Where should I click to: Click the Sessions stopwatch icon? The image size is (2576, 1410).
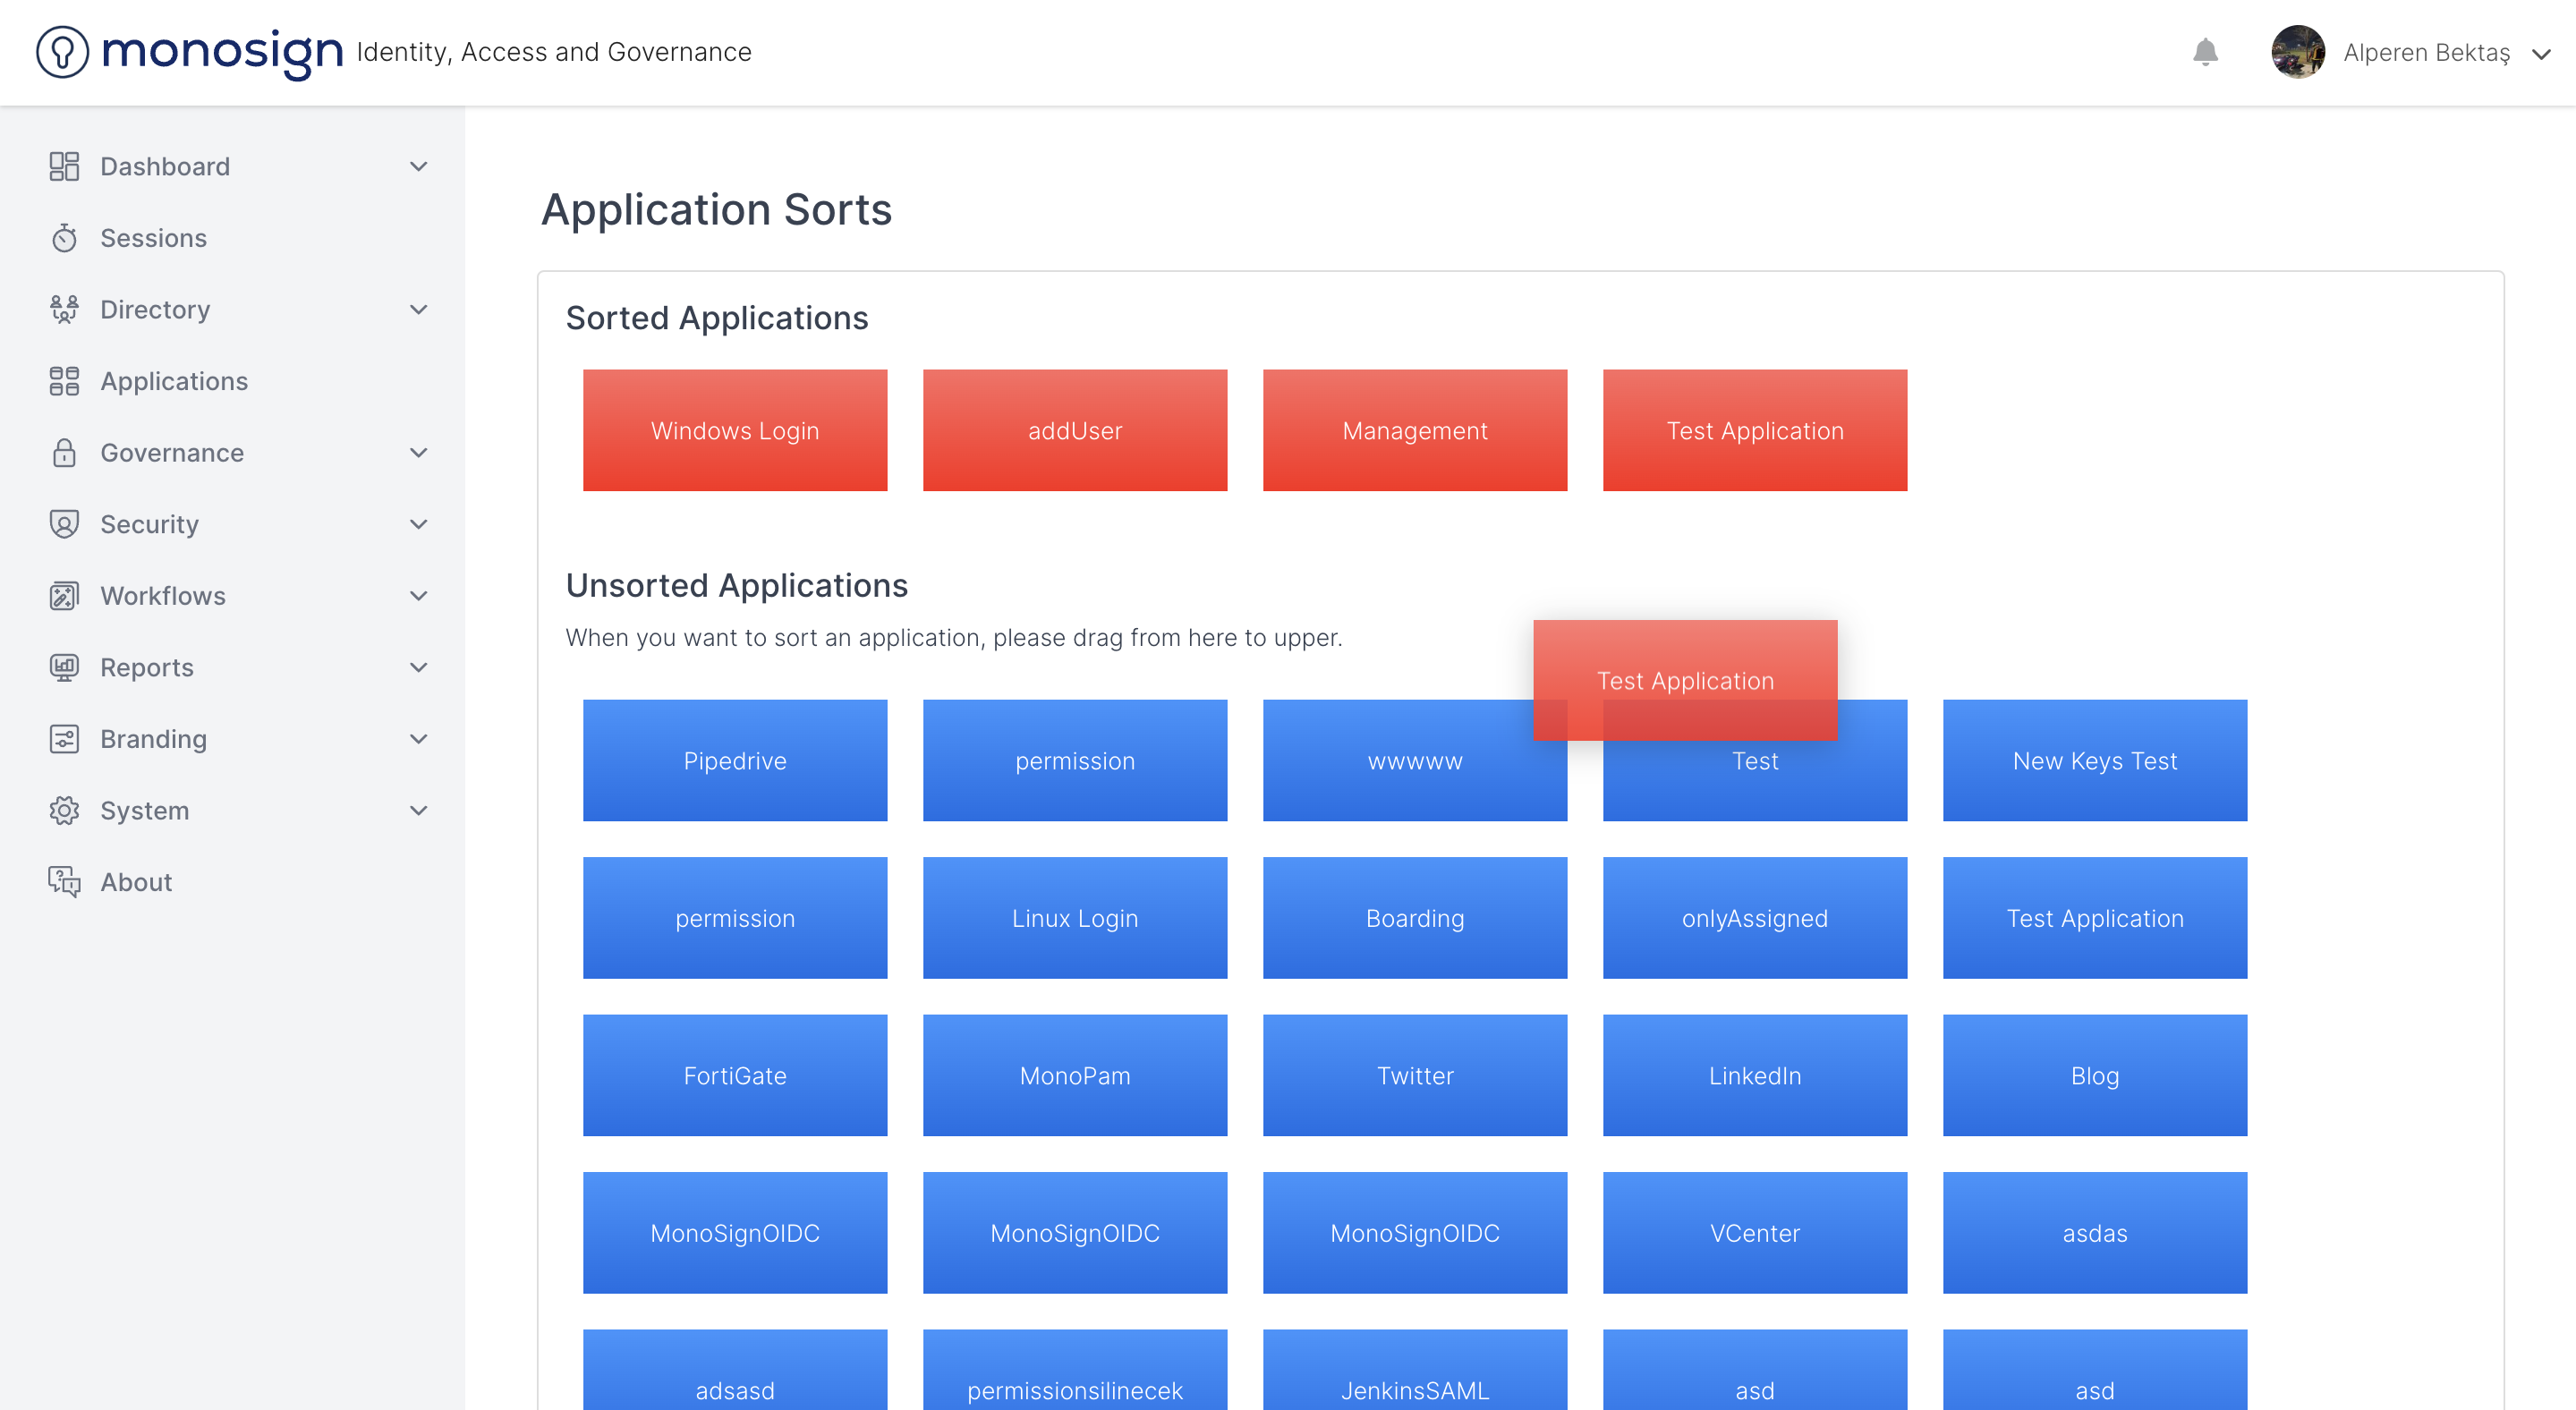64,238
